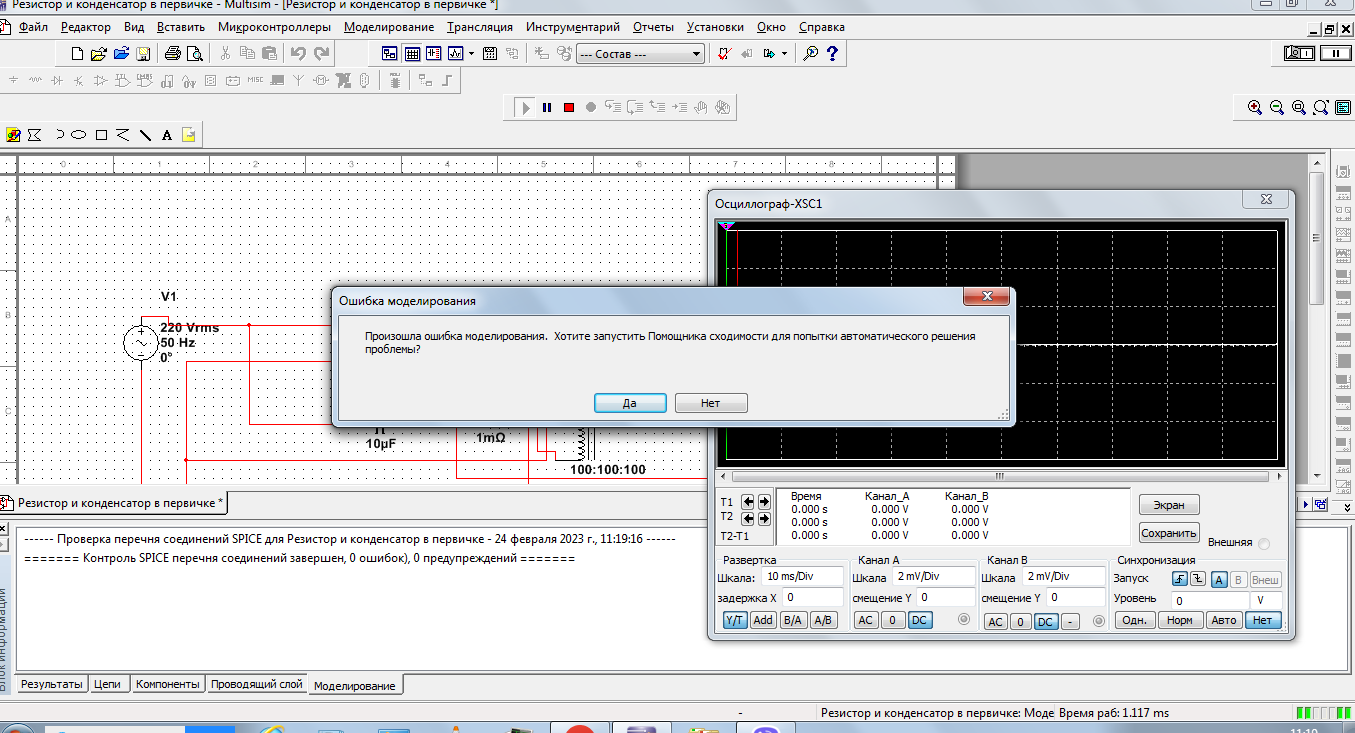Image resolution: width=1355 pixels, height=733 pixels.
Task: Toggle AC coupling for Channel A
Action: point(866,620)
